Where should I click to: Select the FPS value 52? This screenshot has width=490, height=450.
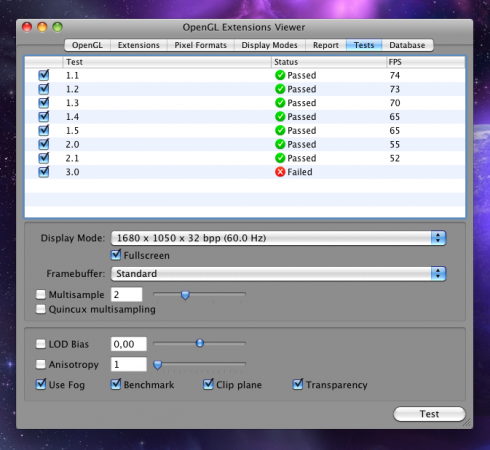(395, 158)
